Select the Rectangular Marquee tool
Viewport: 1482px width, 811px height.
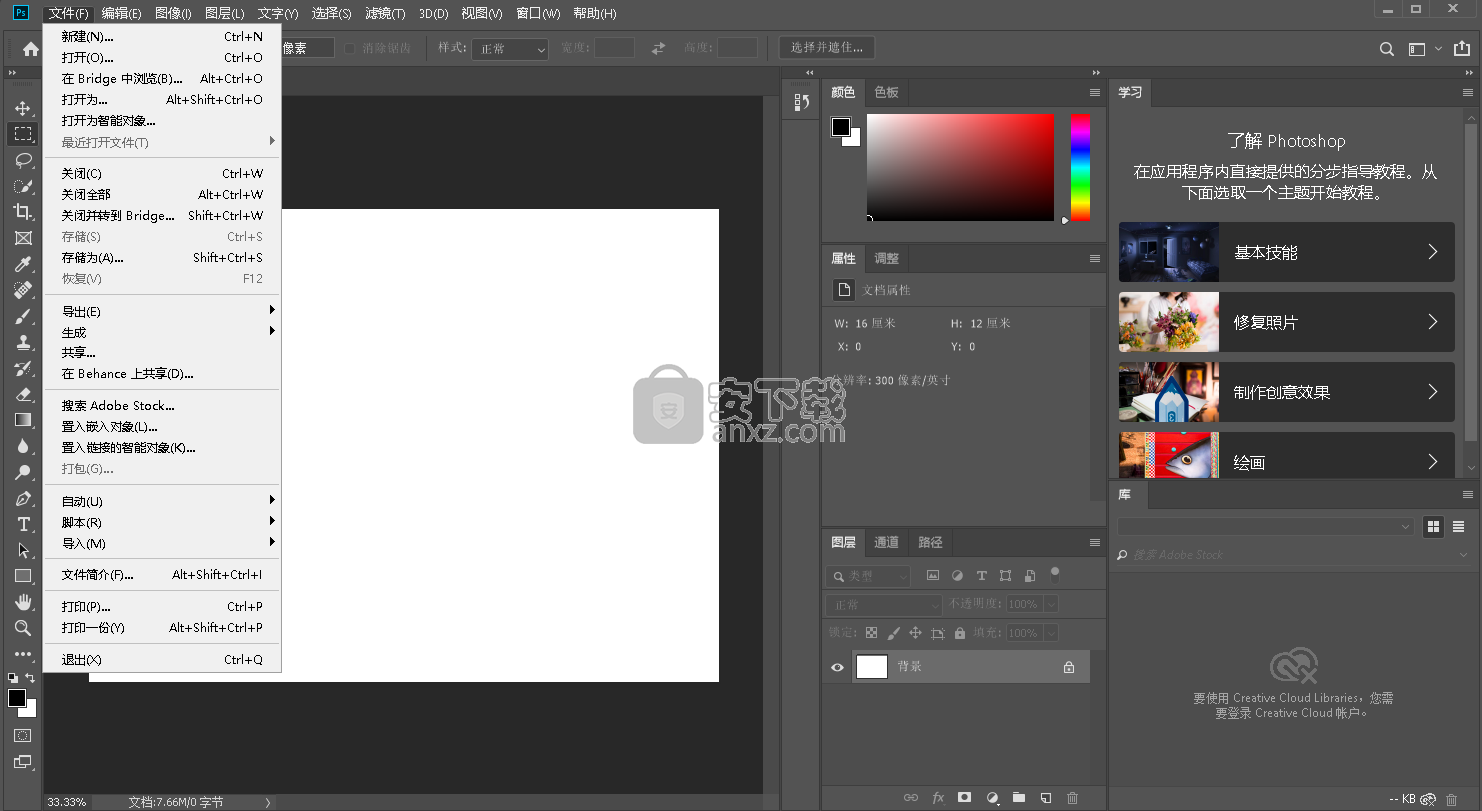coord(23,134)
